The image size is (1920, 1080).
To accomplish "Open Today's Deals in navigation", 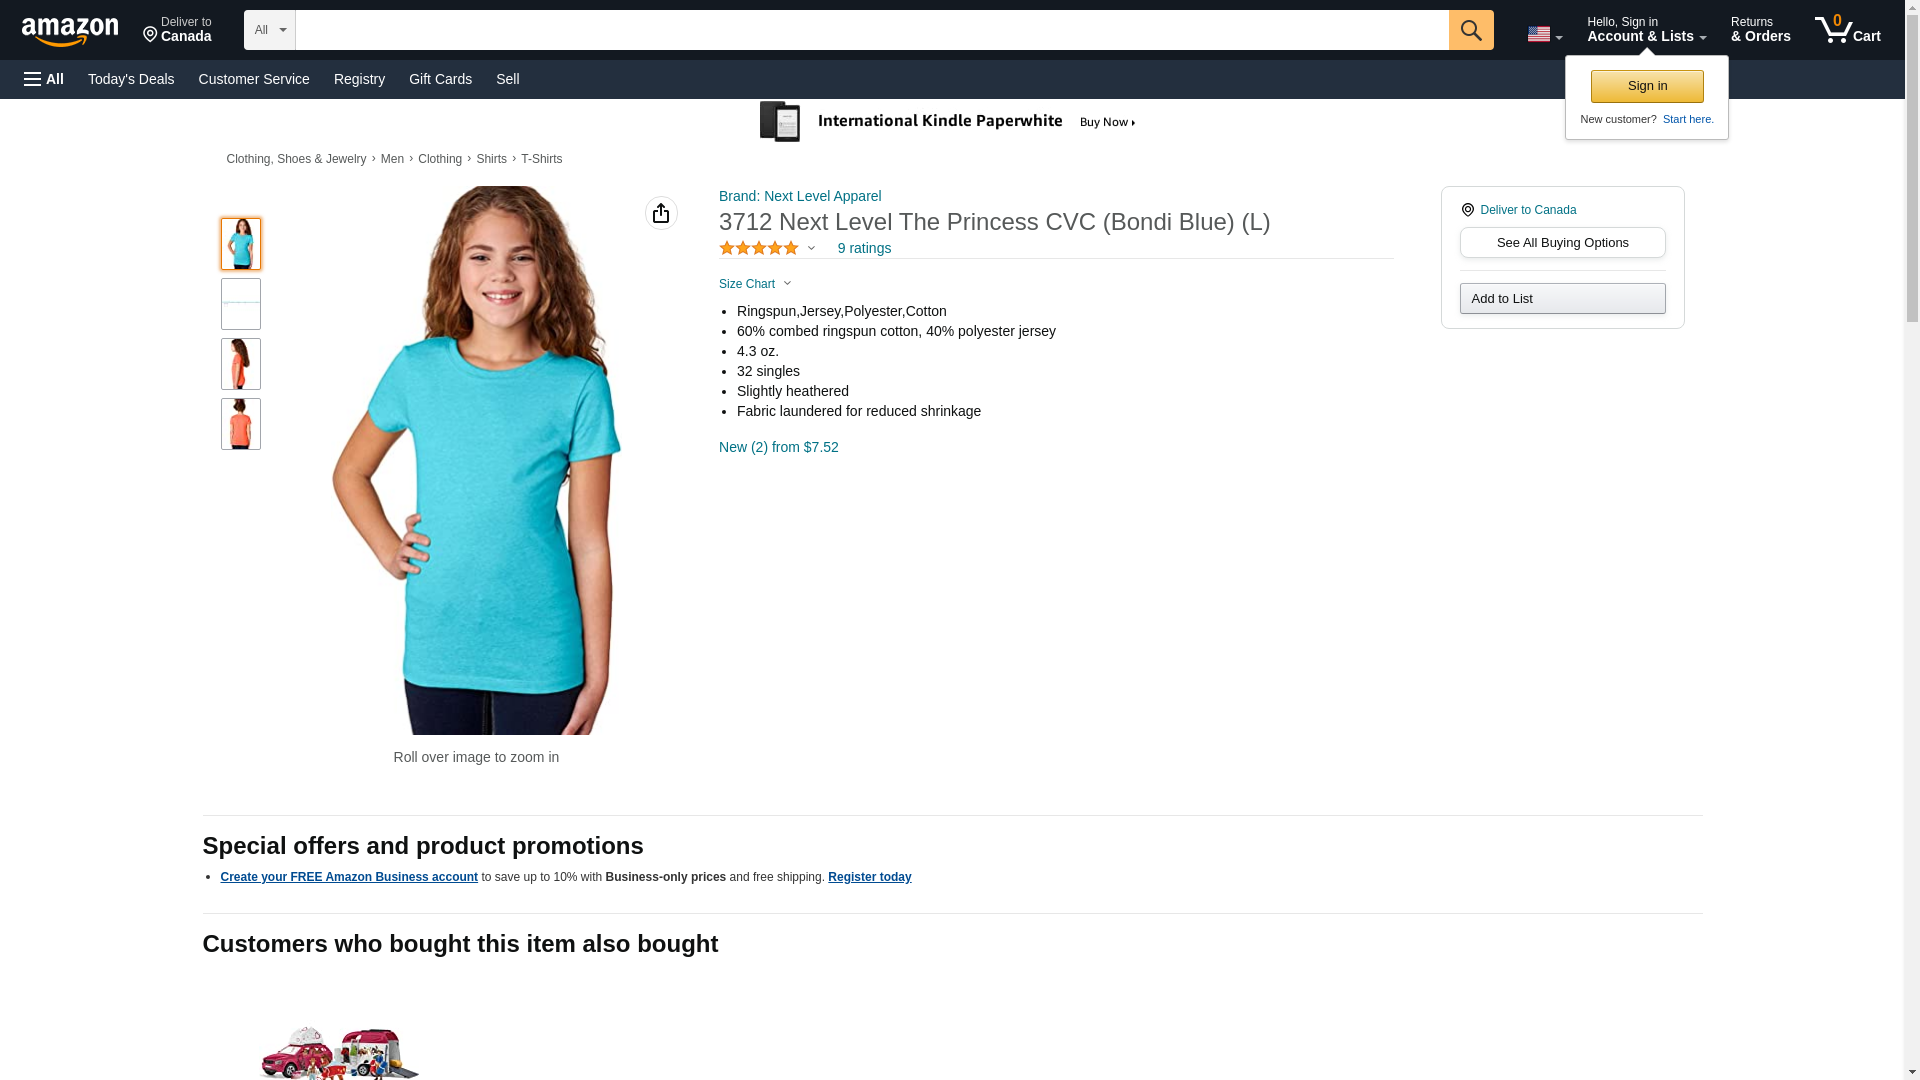I will 131,79.
